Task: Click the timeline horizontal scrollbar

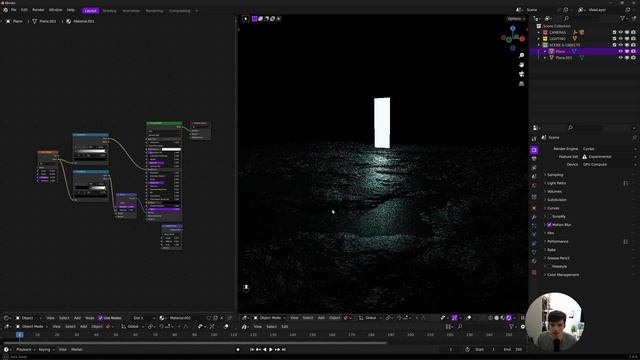Action: 195,343
